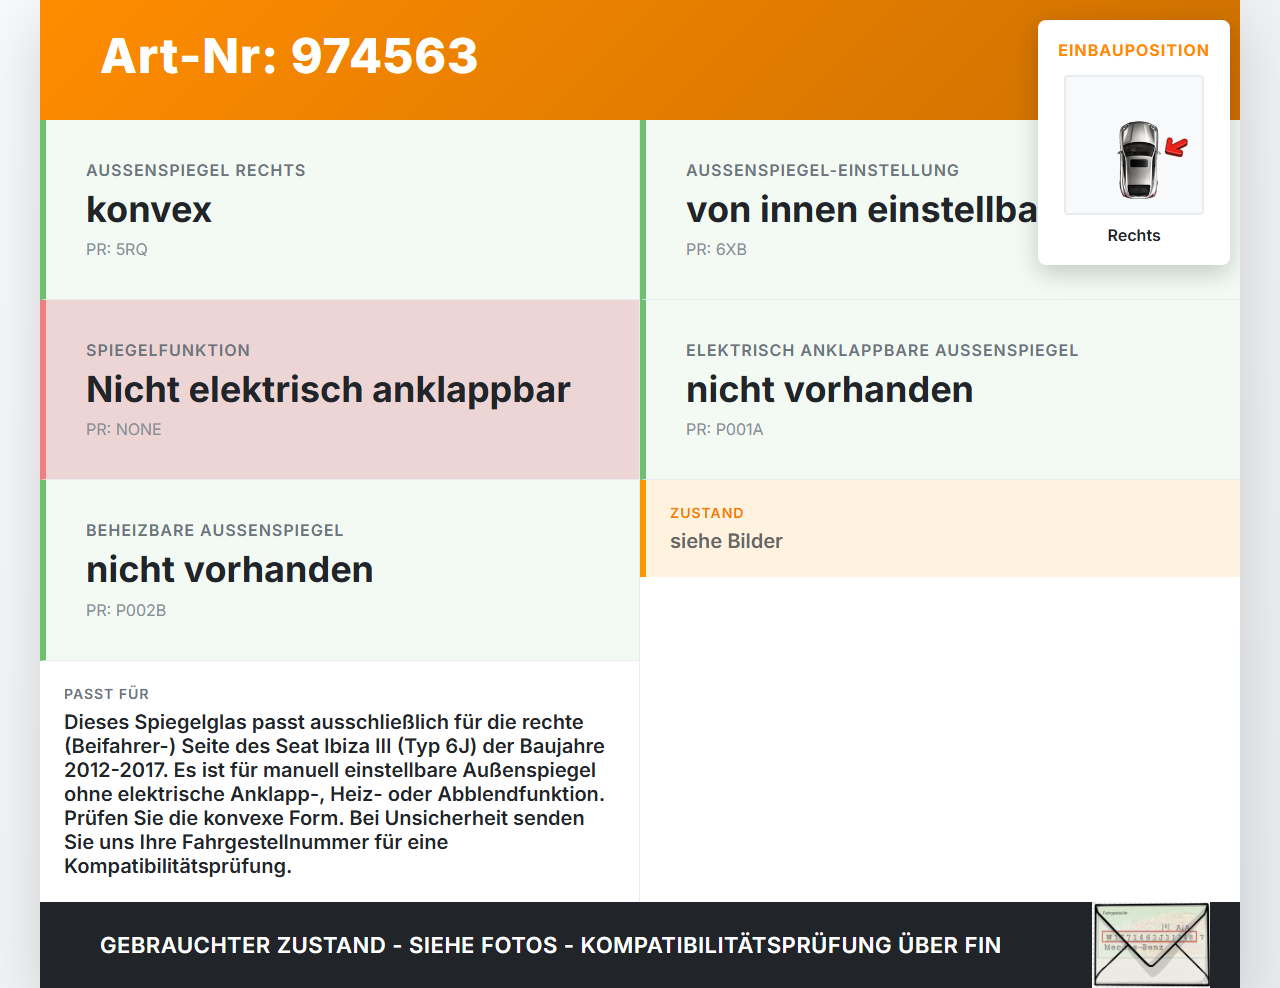Click the BEHEIZBARE AUSSENSPIEGEL label
The image size is (1280, 988).
pyautogui.click(x=215, y=530)
